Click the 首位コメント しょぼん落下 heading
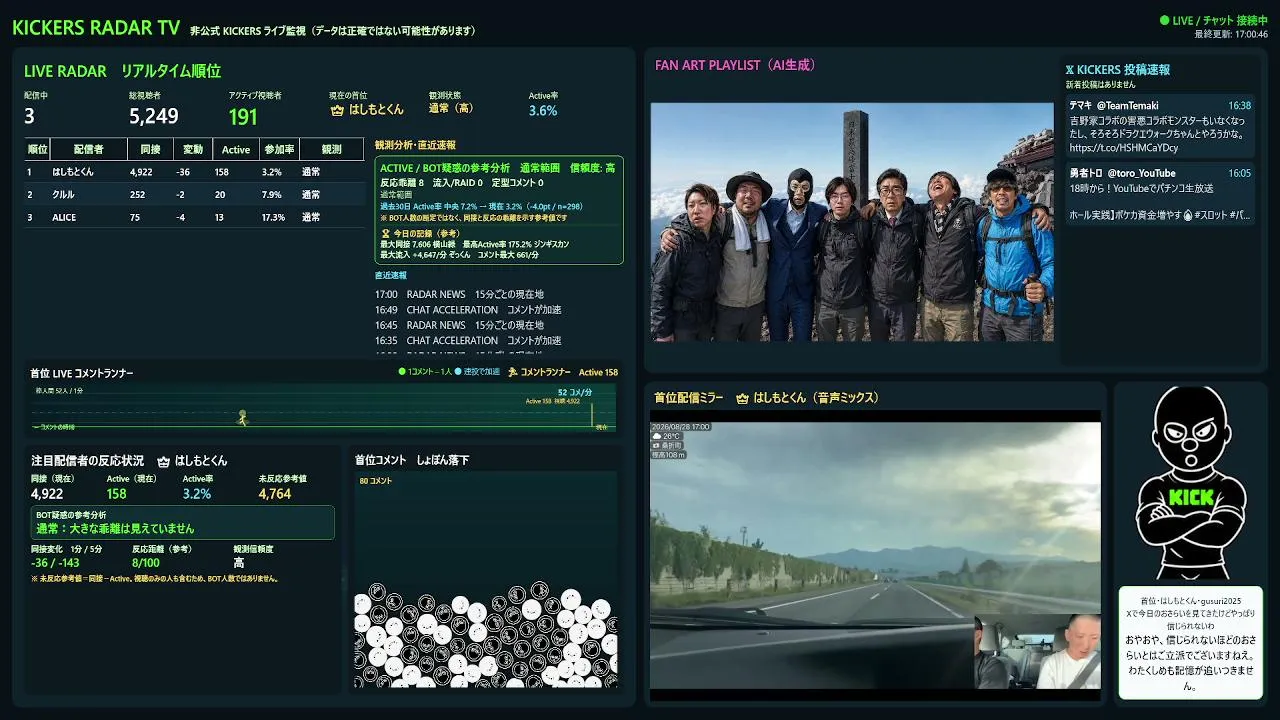 (x=412, y=460)
